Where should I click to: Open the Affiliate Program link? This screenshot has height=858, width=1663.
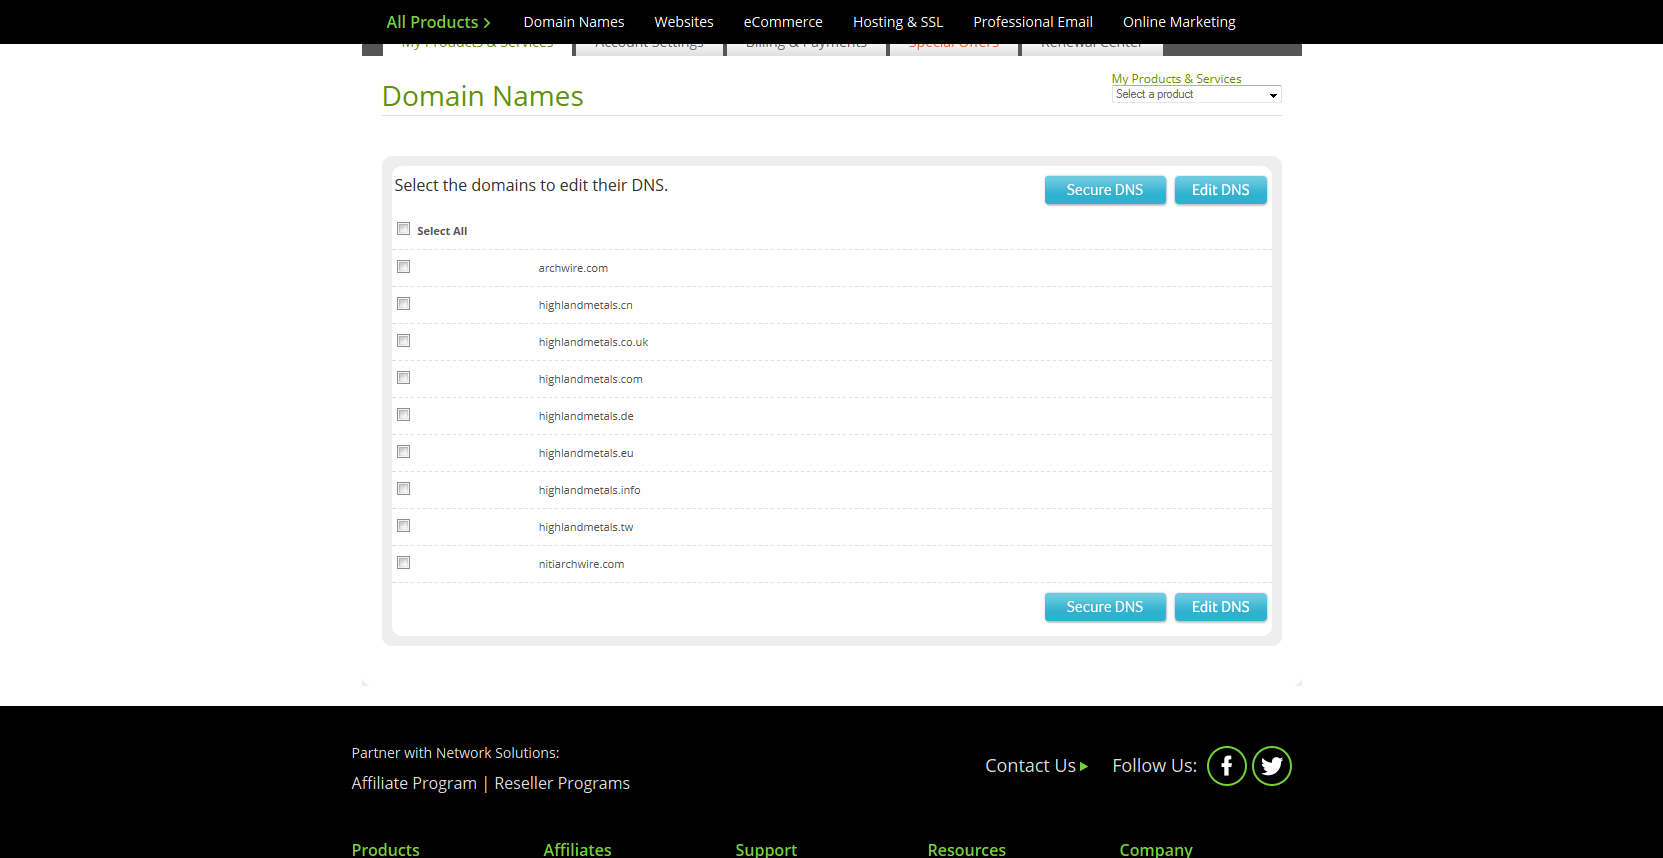[x=414, y=783]
